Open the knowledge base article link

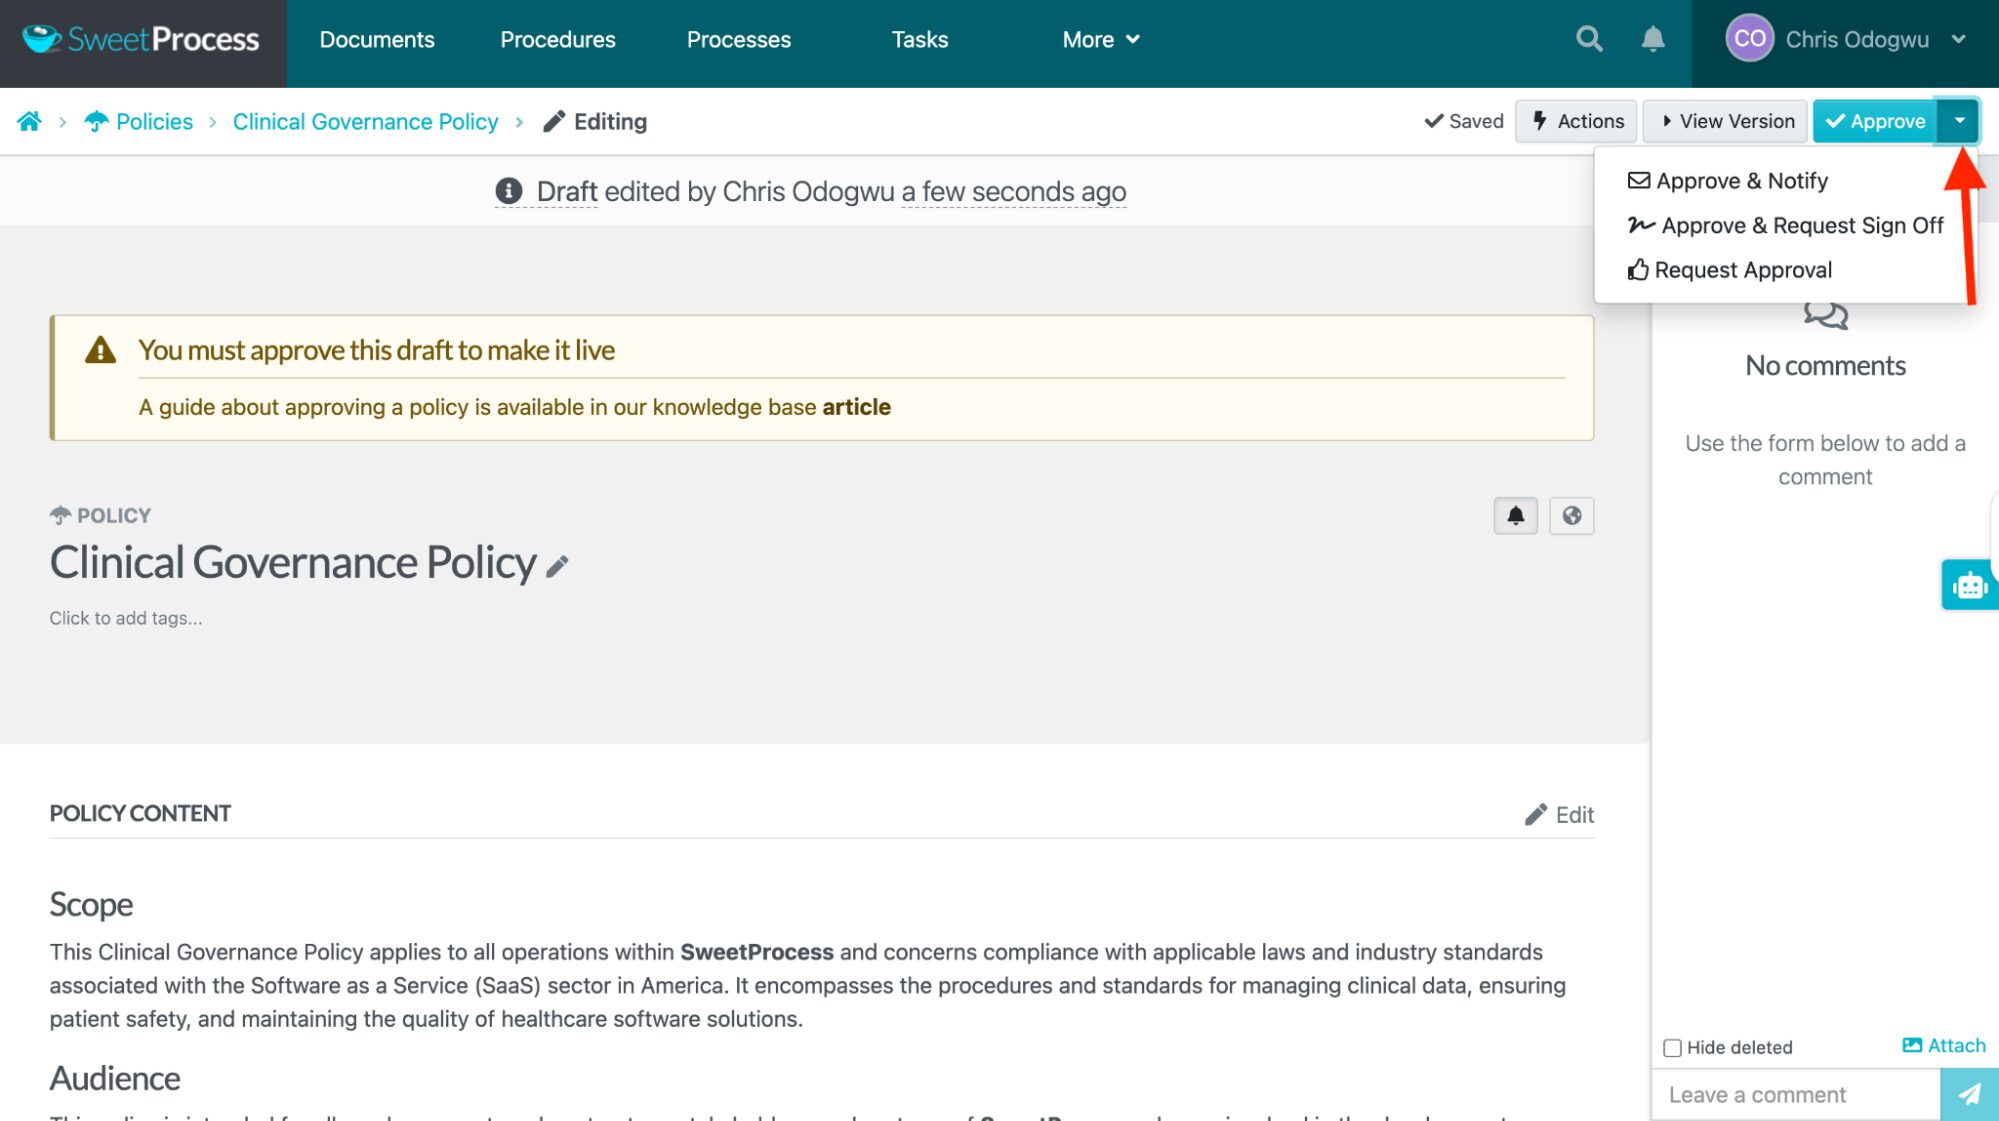(856, 407)
